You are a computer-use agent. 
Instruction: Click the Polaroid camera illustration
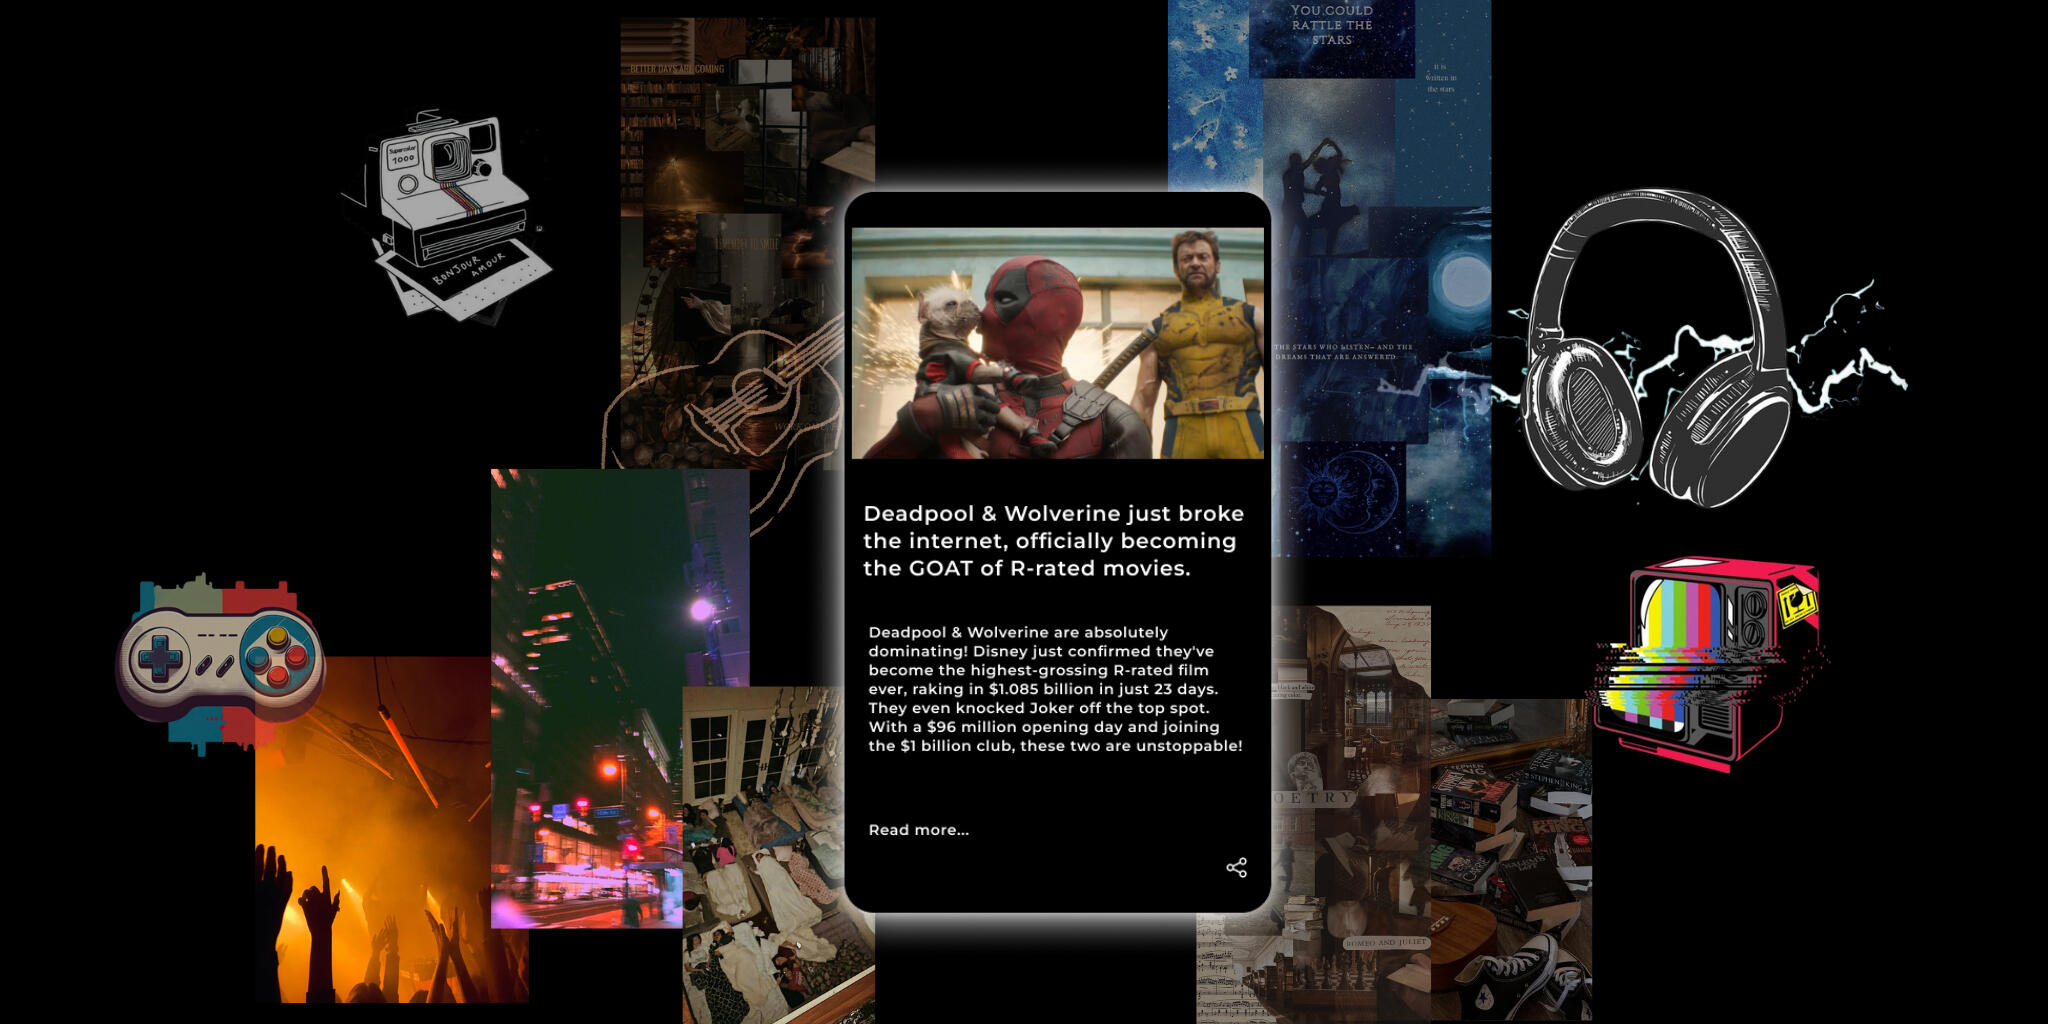pyautogui.click(x=450, y=217)
